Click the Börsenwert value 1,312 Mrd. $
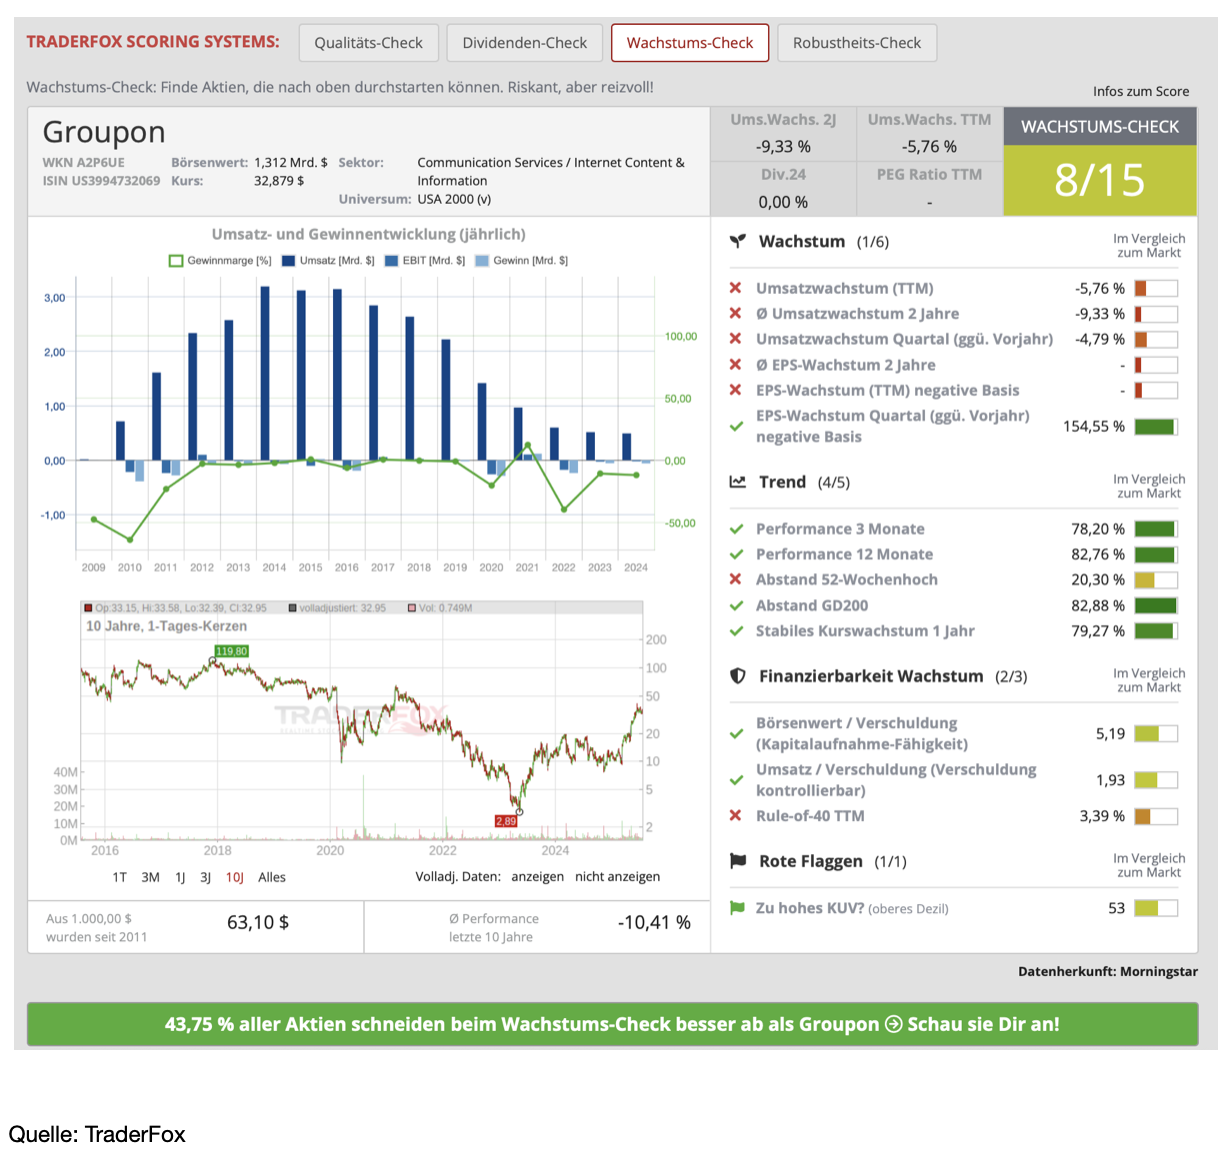 click(291, 162)
